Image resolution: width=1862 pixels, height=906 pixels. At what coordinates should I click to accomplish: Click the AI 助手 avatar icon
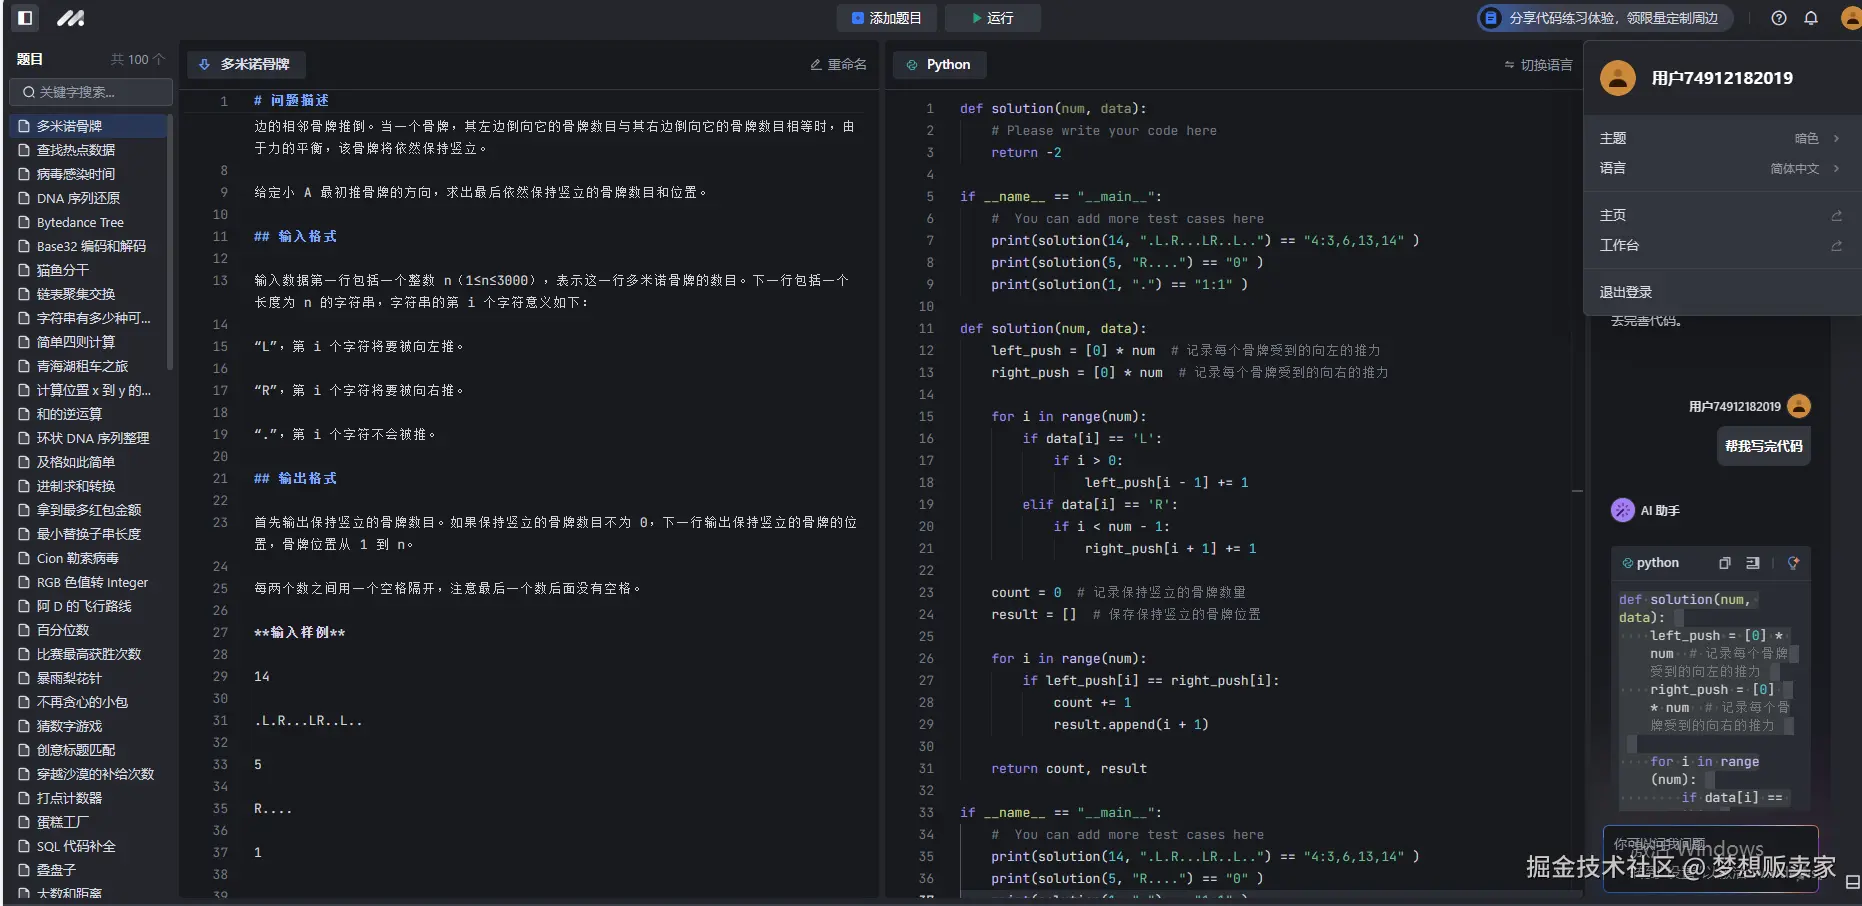coord(1622,510)
